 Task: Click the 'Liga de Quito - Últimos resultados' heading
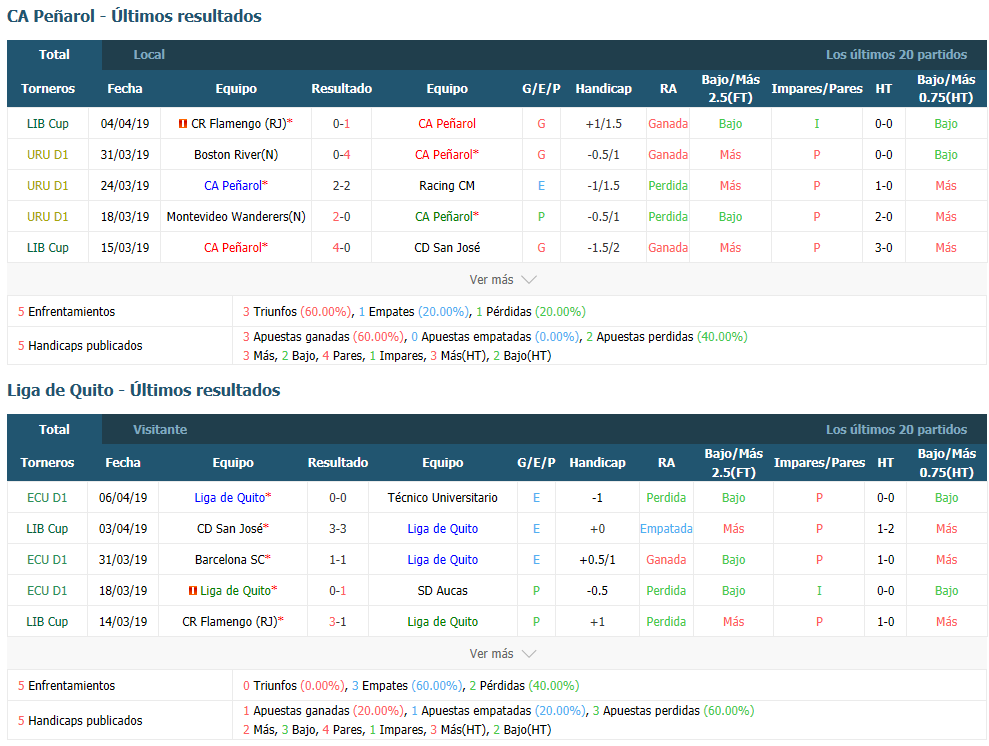(144, 390)
